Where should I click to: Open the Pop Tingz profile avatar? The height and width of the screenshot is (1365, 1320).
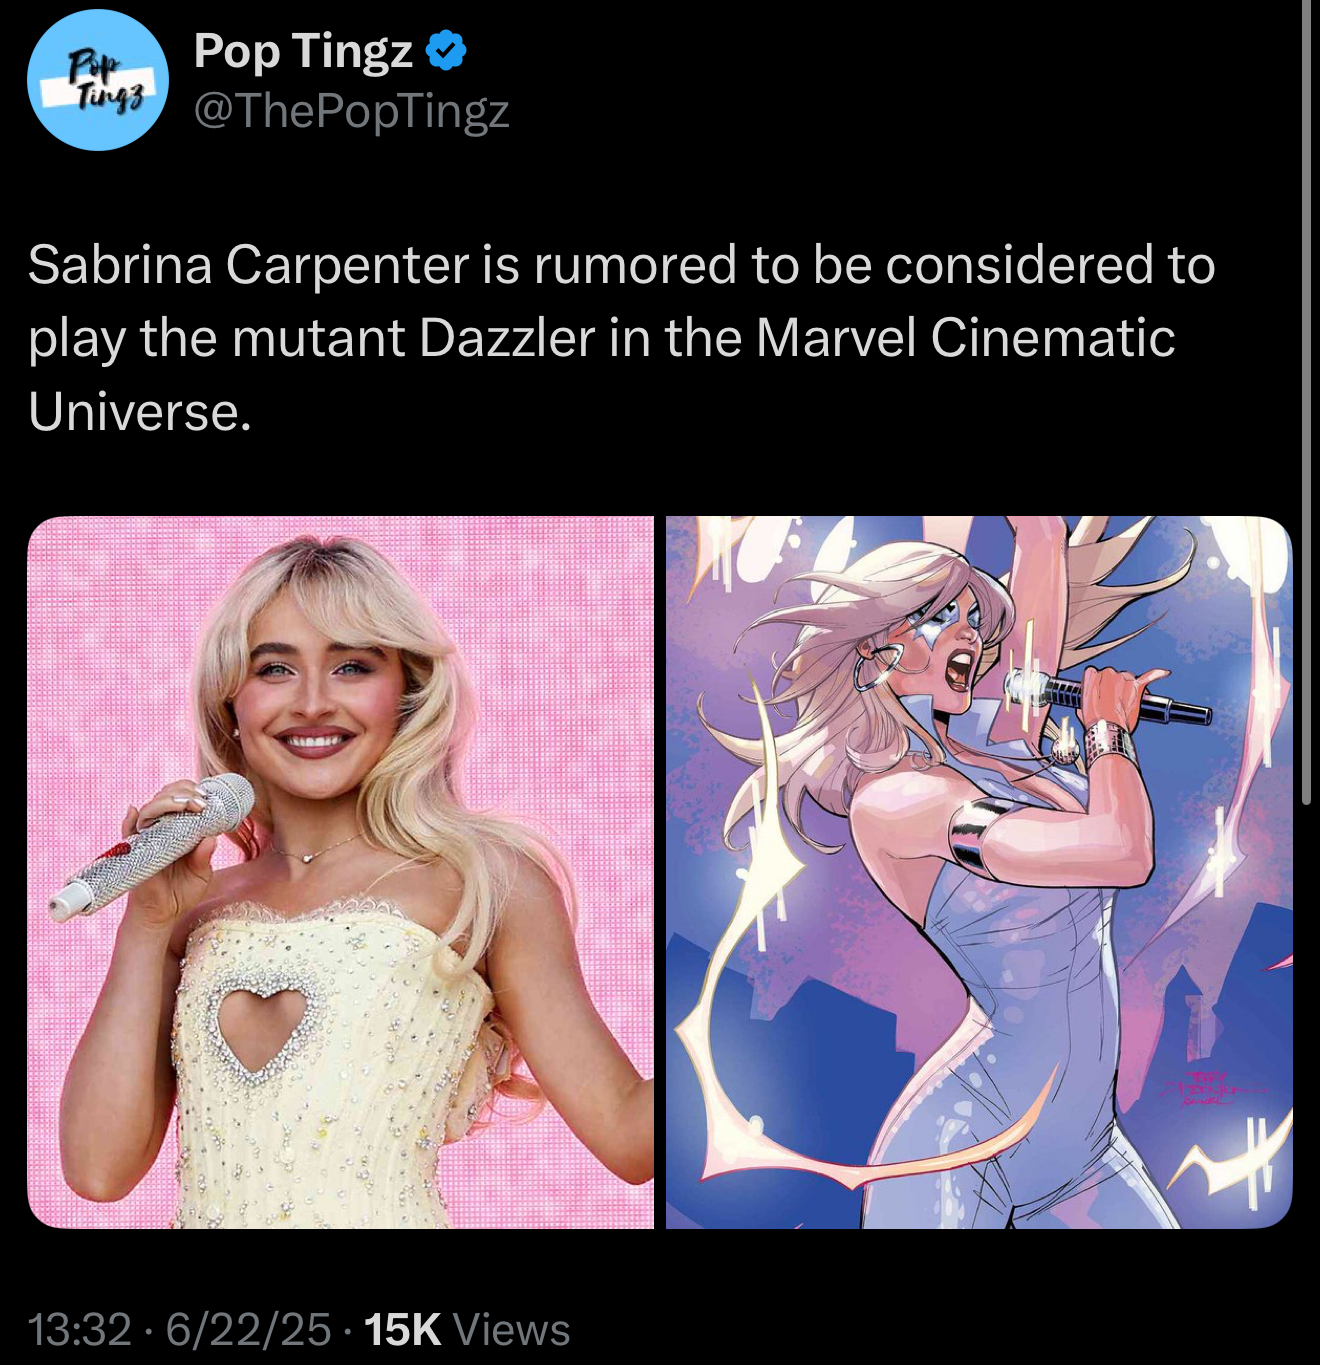pyautogui.click(x=97, y=81)
